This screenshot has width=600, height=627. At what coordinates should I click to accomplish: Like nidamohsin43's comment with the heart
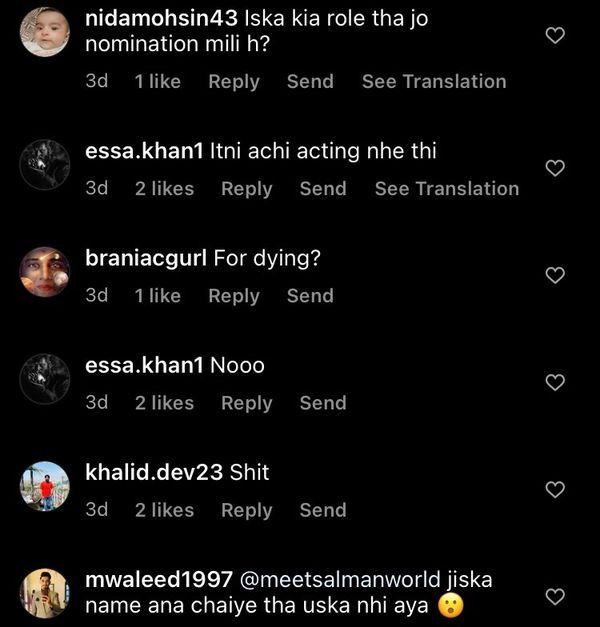(x=555, y=36)
